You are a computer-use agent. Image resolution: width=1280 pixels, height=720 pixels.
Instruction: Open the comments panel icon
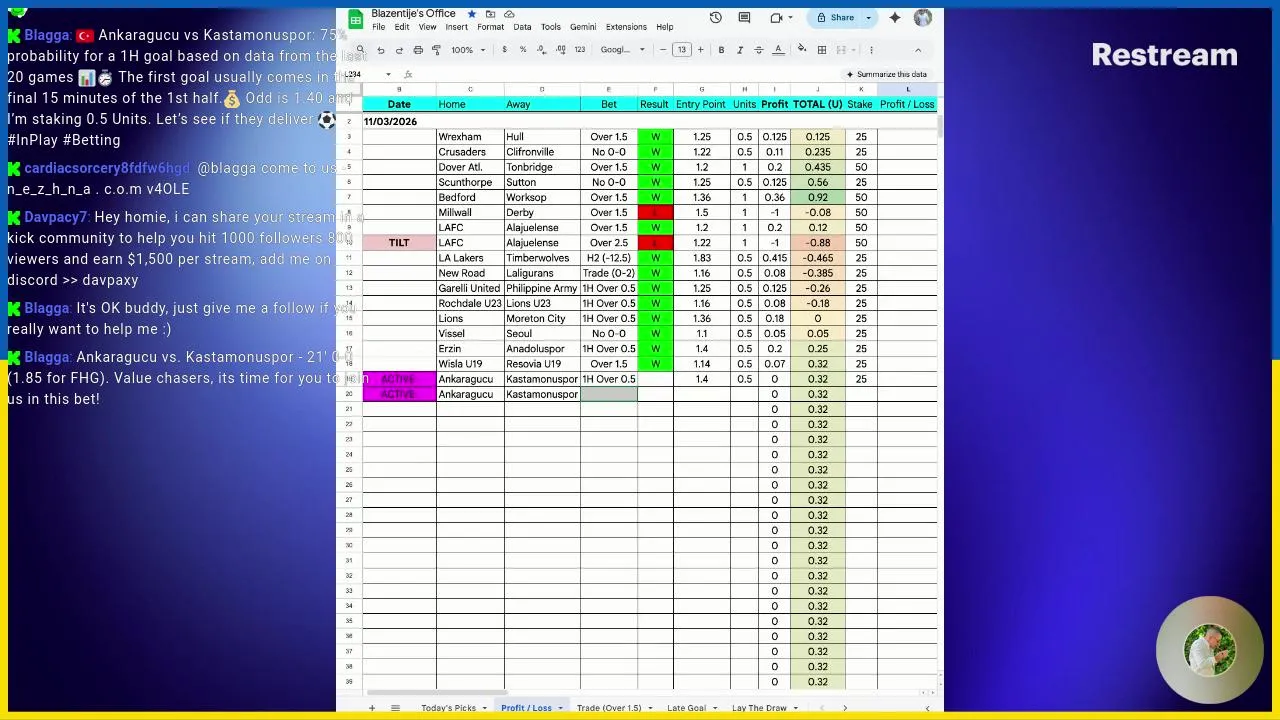click(744, 17)
